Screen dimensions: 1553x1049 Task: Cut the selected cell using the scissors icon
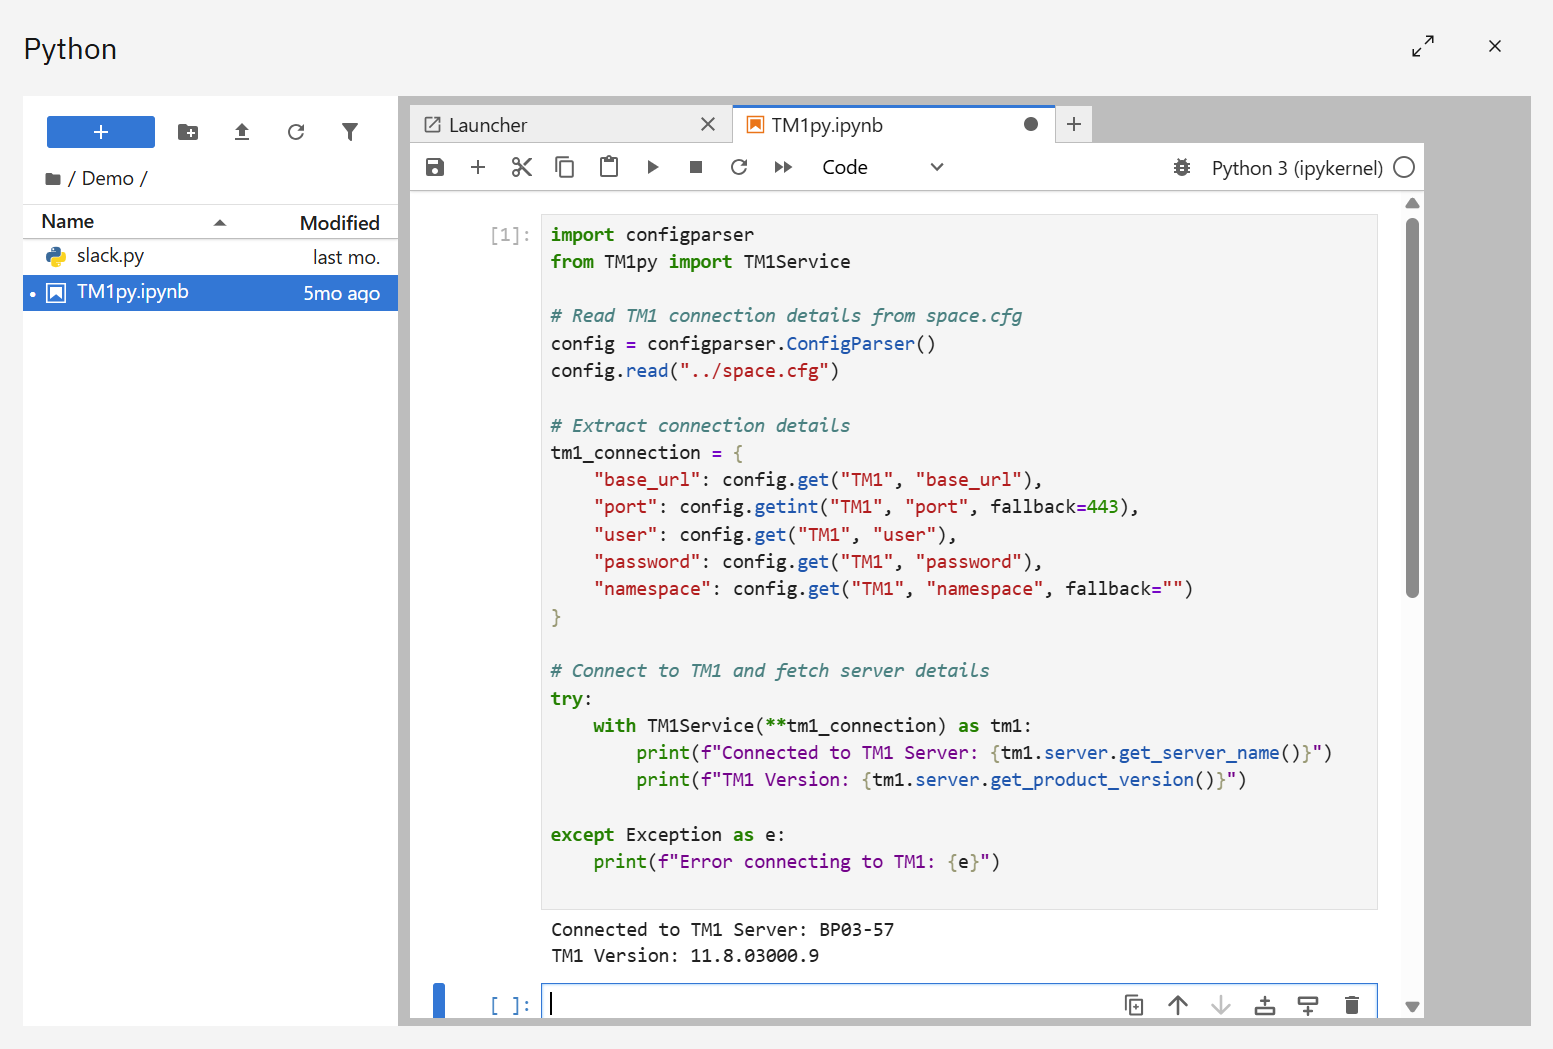(x=521, y=167)
